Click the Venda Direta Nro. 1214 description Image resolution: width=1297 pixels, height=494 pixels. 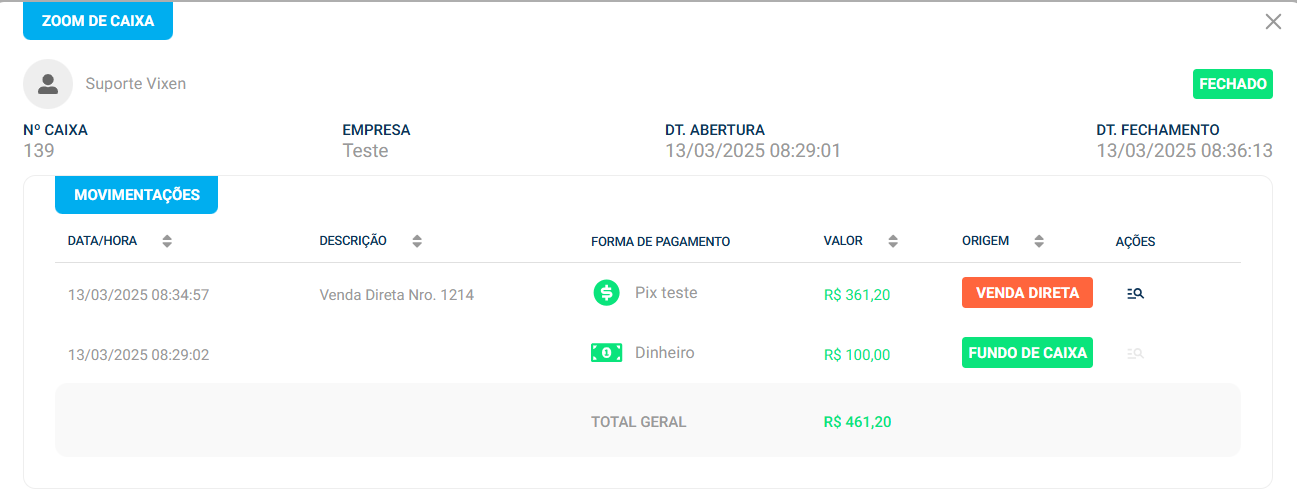point(396,295)
